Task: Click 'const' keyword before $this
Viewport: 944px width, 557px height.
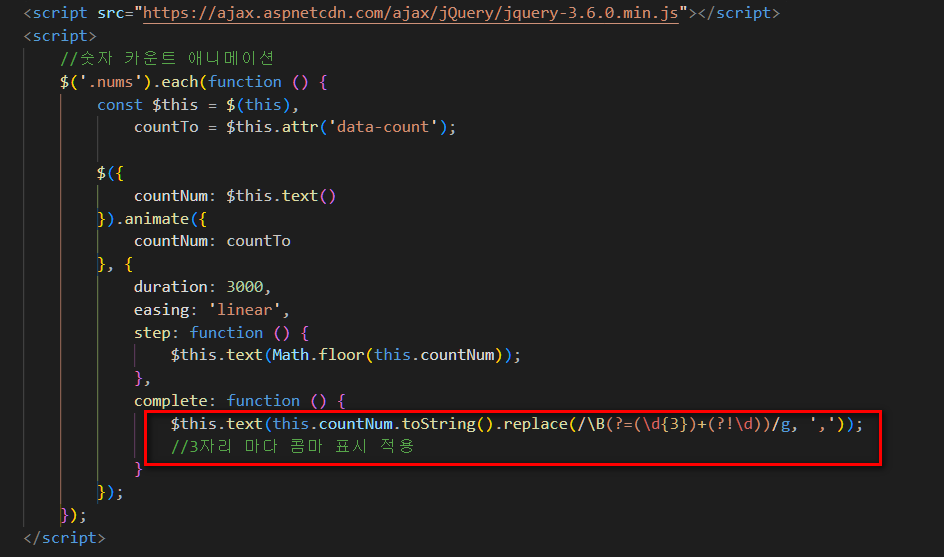Action: [x=120, y=105]
